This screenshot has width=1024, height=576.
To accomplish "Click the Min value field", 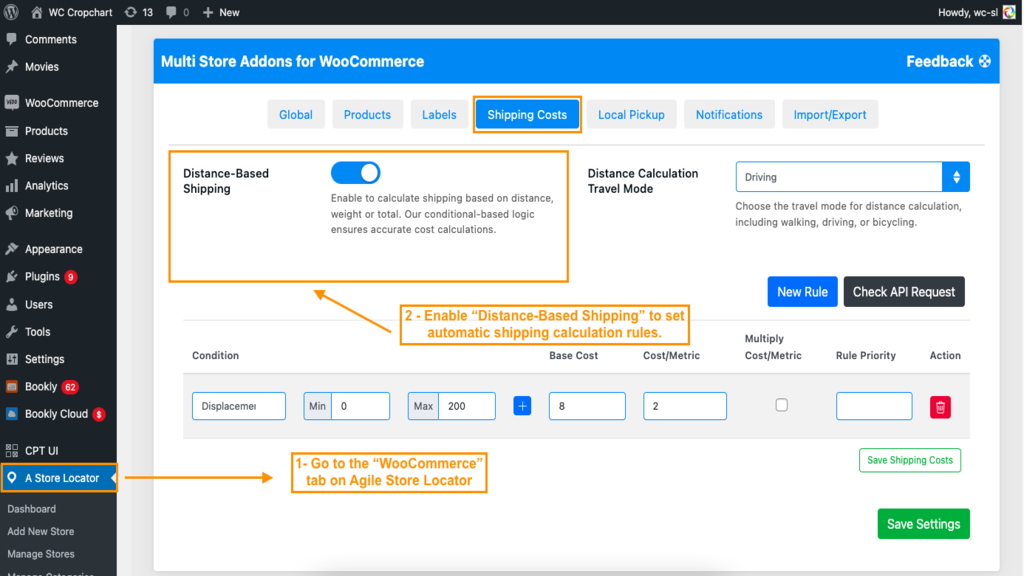I will click(360, 406).
